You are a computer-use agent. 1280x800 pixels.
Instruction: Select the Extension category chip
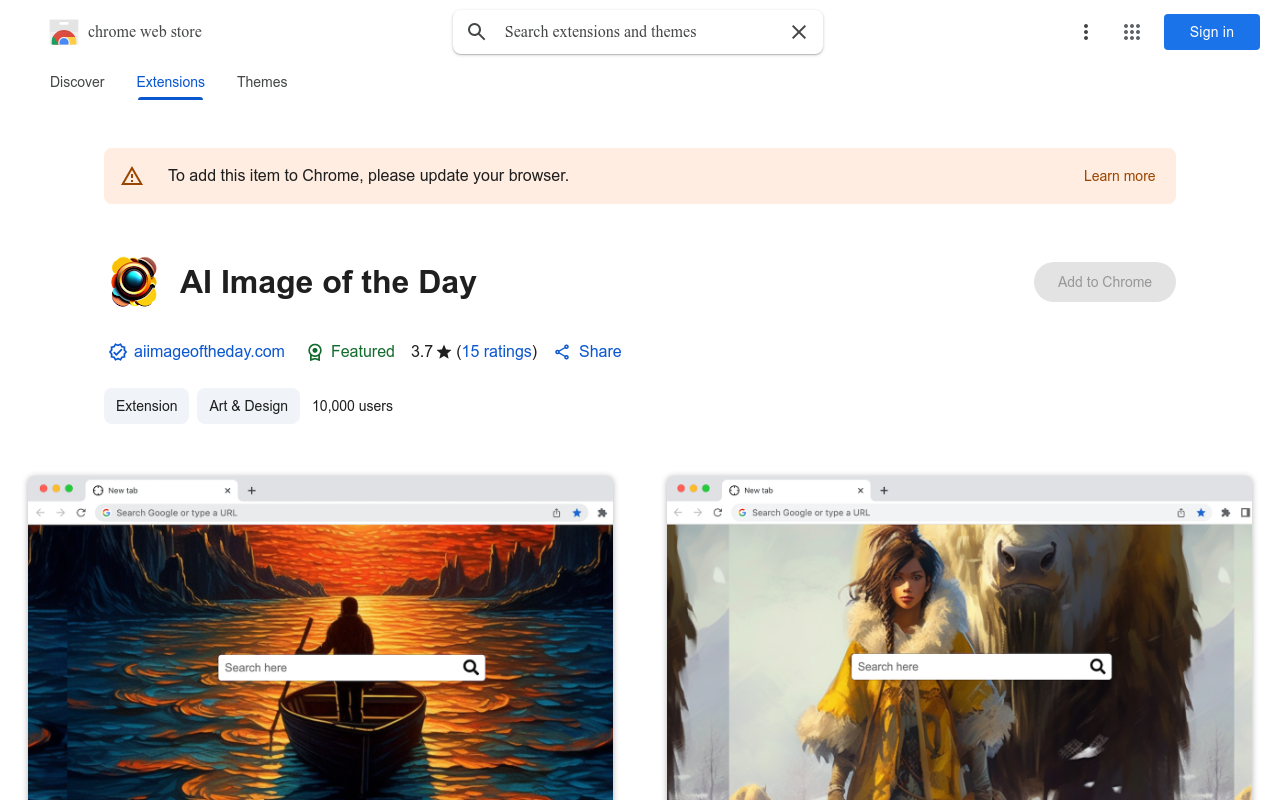pyautogui.click(x=146, y=406)
